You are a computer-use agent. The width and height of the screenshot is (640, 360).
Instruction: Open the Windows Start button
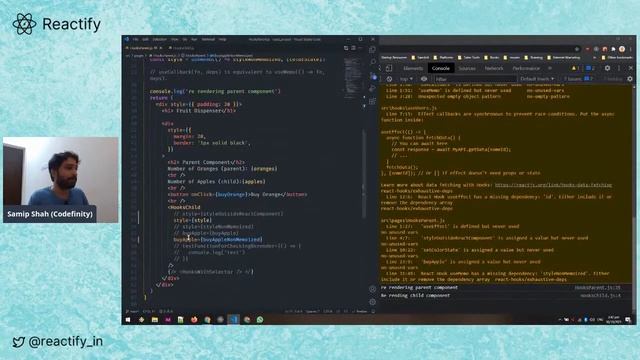pyautogui.click(x=128, y=320)
